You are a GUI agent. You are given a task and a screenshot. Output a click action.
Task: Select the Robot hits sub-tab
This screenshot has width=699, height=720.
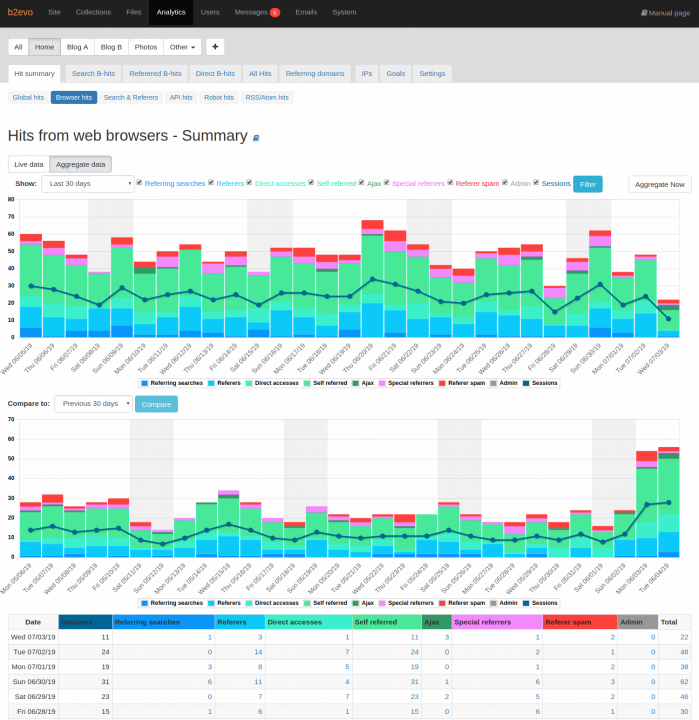tap(219, 97)
